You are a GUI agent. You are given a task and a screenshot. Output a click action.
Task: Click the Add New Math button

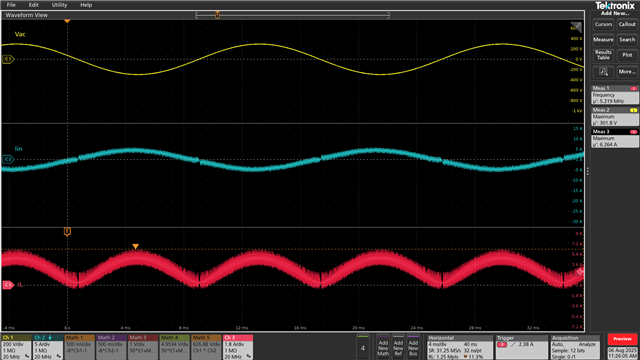383,347
